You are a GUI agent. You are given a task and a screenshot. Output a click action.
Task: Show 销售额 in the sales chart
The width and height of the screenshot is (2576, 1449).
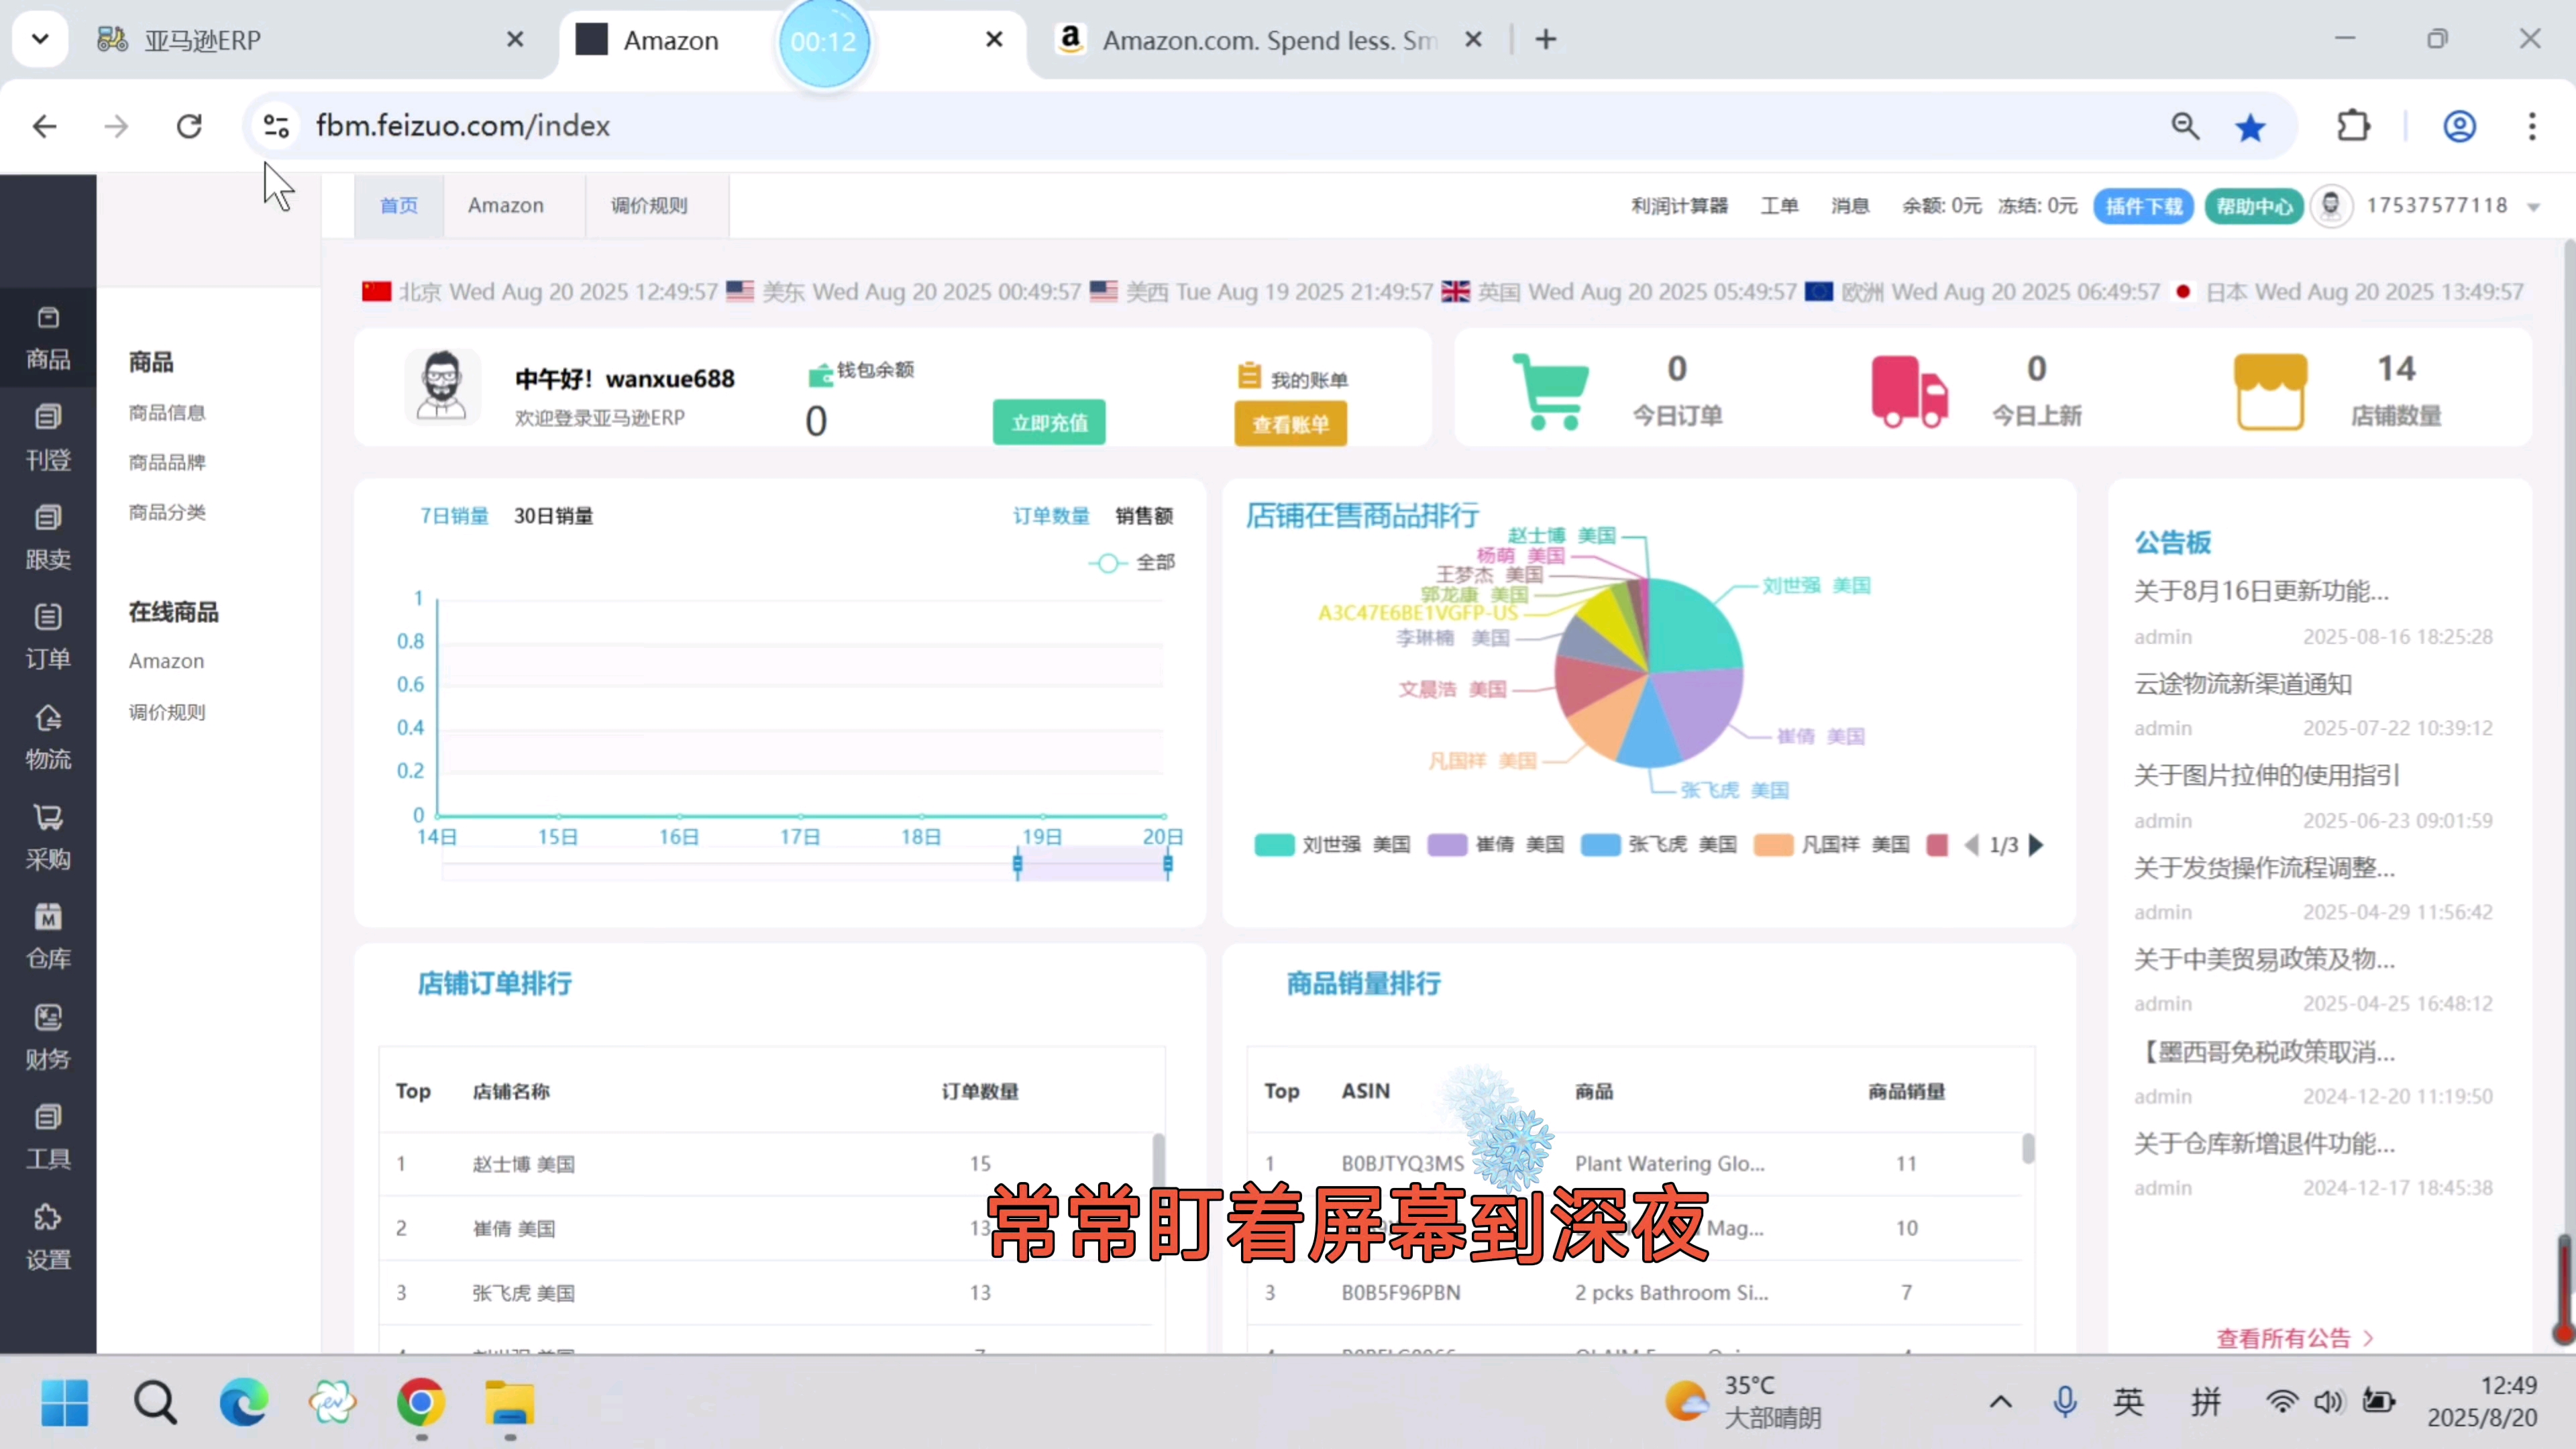pyautogui.click(x=1144, y=516)
